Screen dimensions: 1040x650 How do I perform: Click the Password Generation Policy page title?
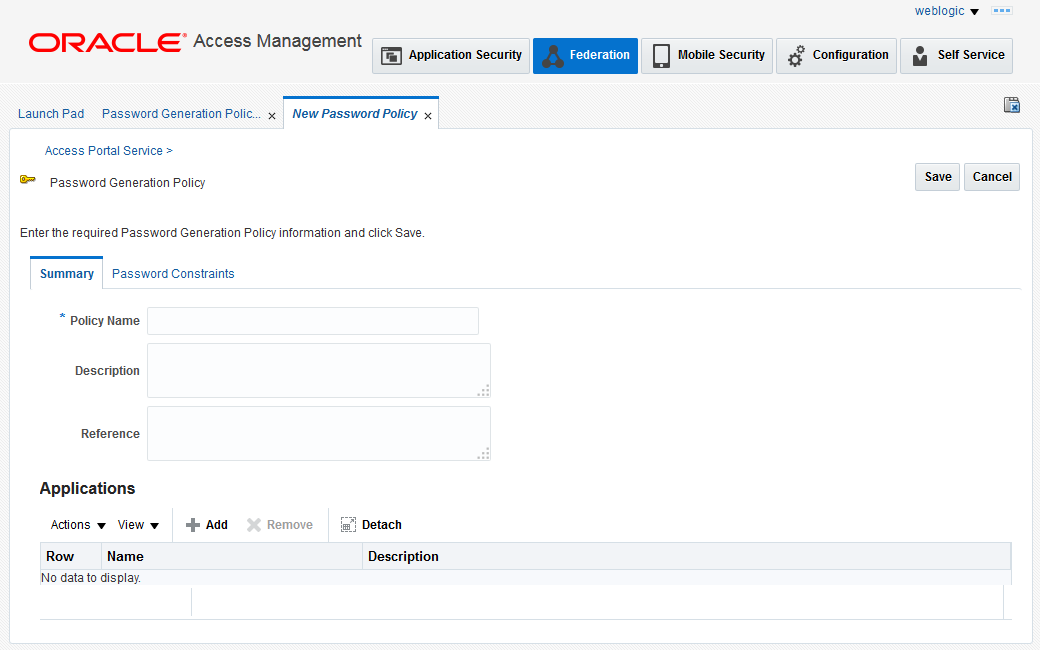pos(127,182)
